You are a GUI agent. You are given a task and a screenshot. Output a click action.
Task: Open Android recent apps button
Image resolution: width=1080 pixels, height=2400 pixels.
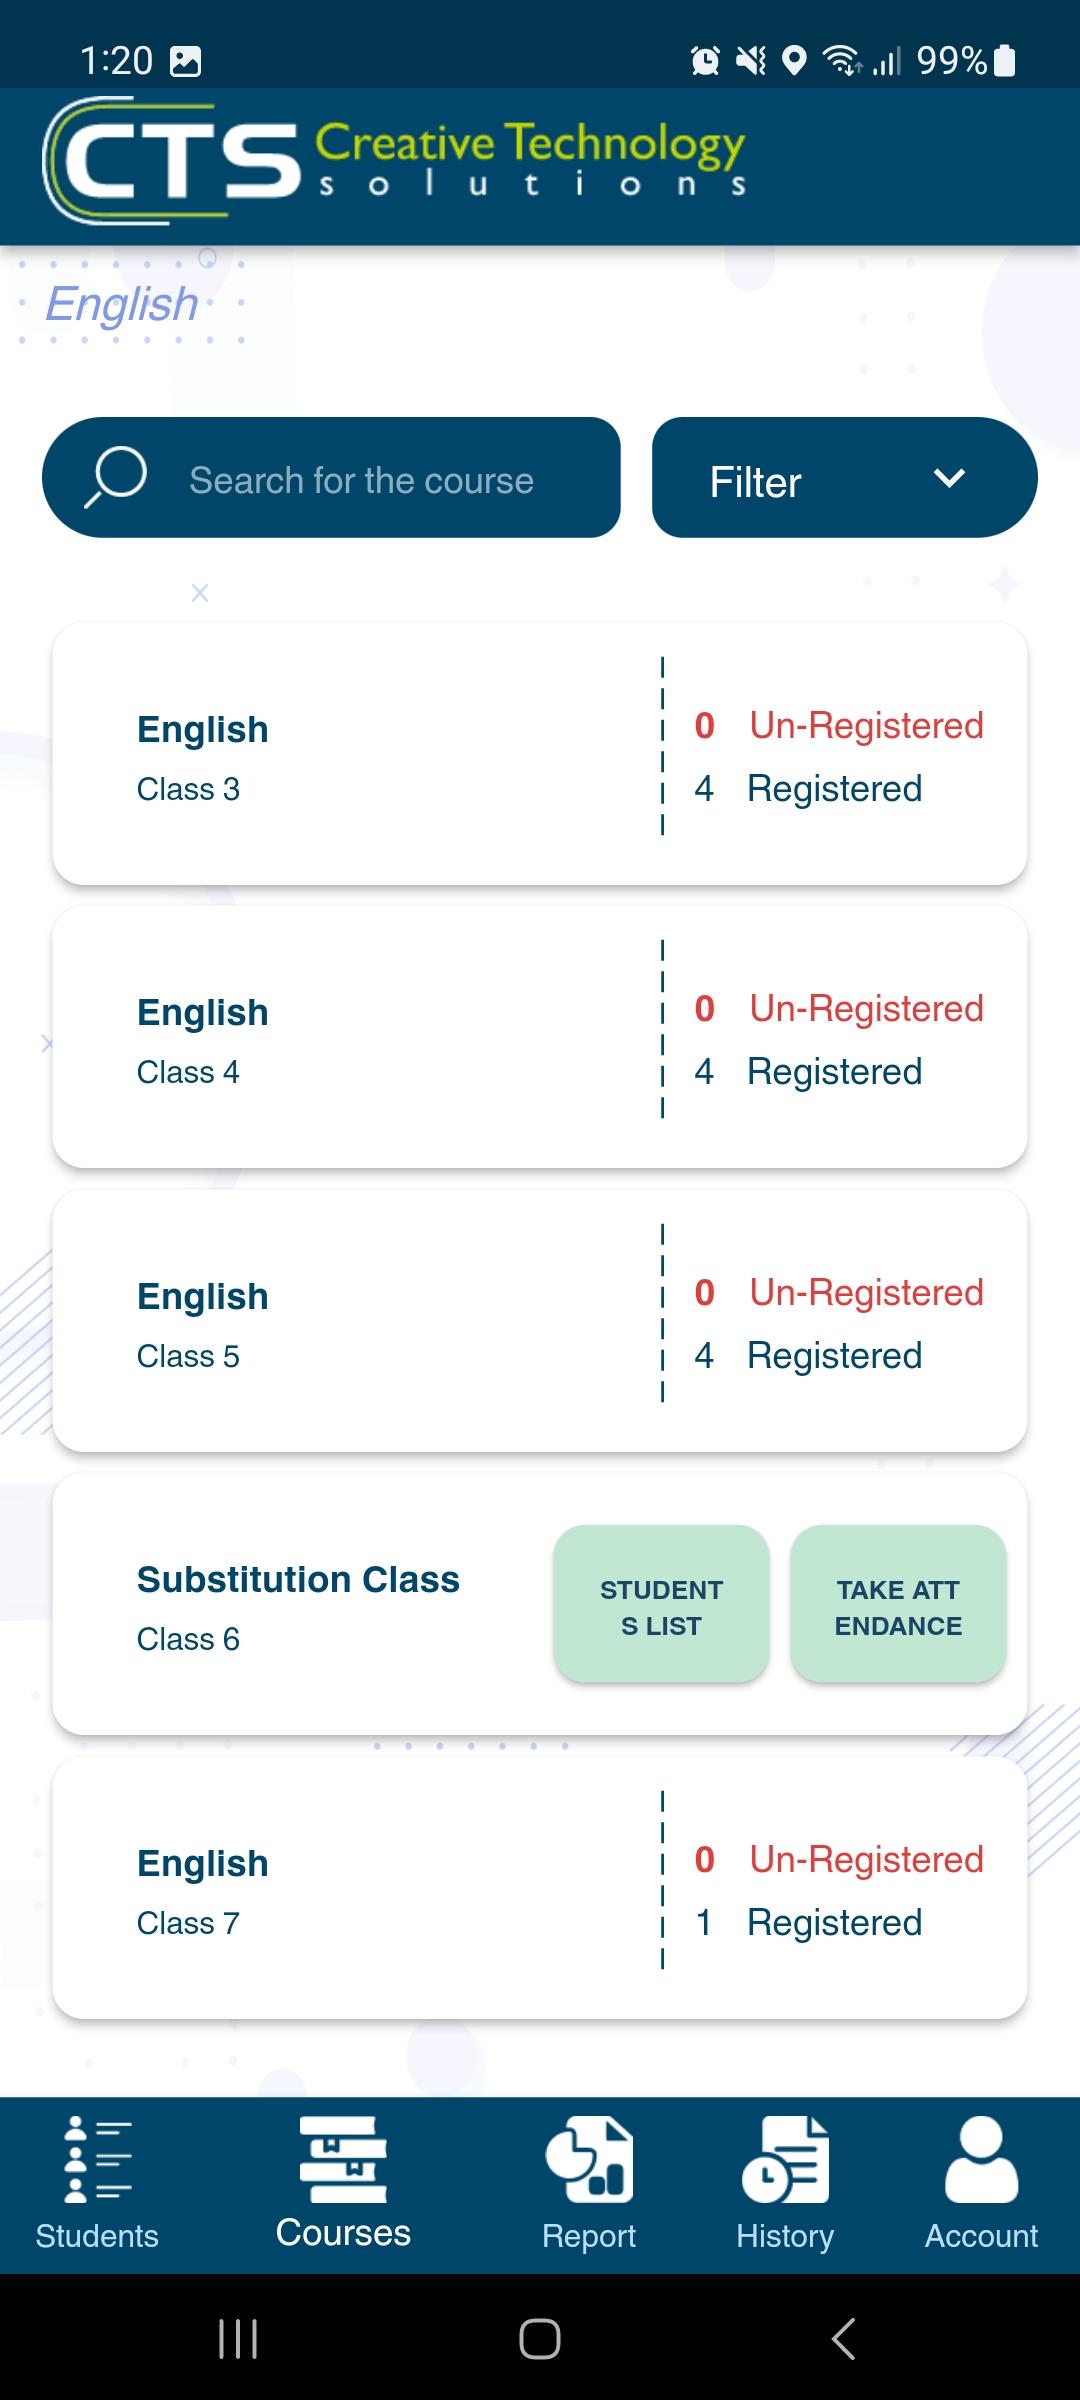click(x=238, y=2339)
